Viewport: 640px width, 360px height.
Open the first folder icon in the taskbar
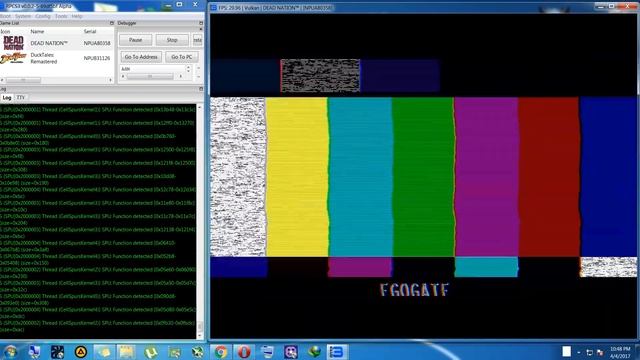coord(104,352)
